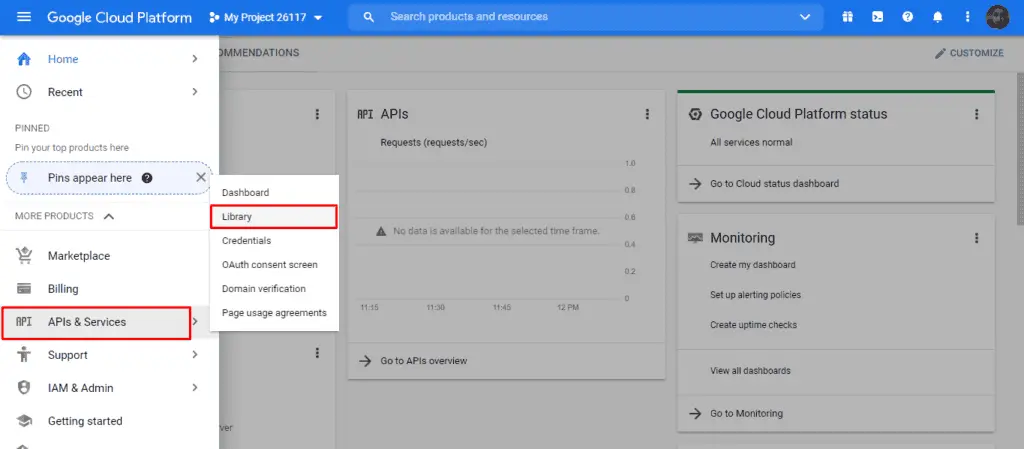The image size is (1024, 449).
Task: Toggle the hamburger navigation menu
Action: point(24,18)
